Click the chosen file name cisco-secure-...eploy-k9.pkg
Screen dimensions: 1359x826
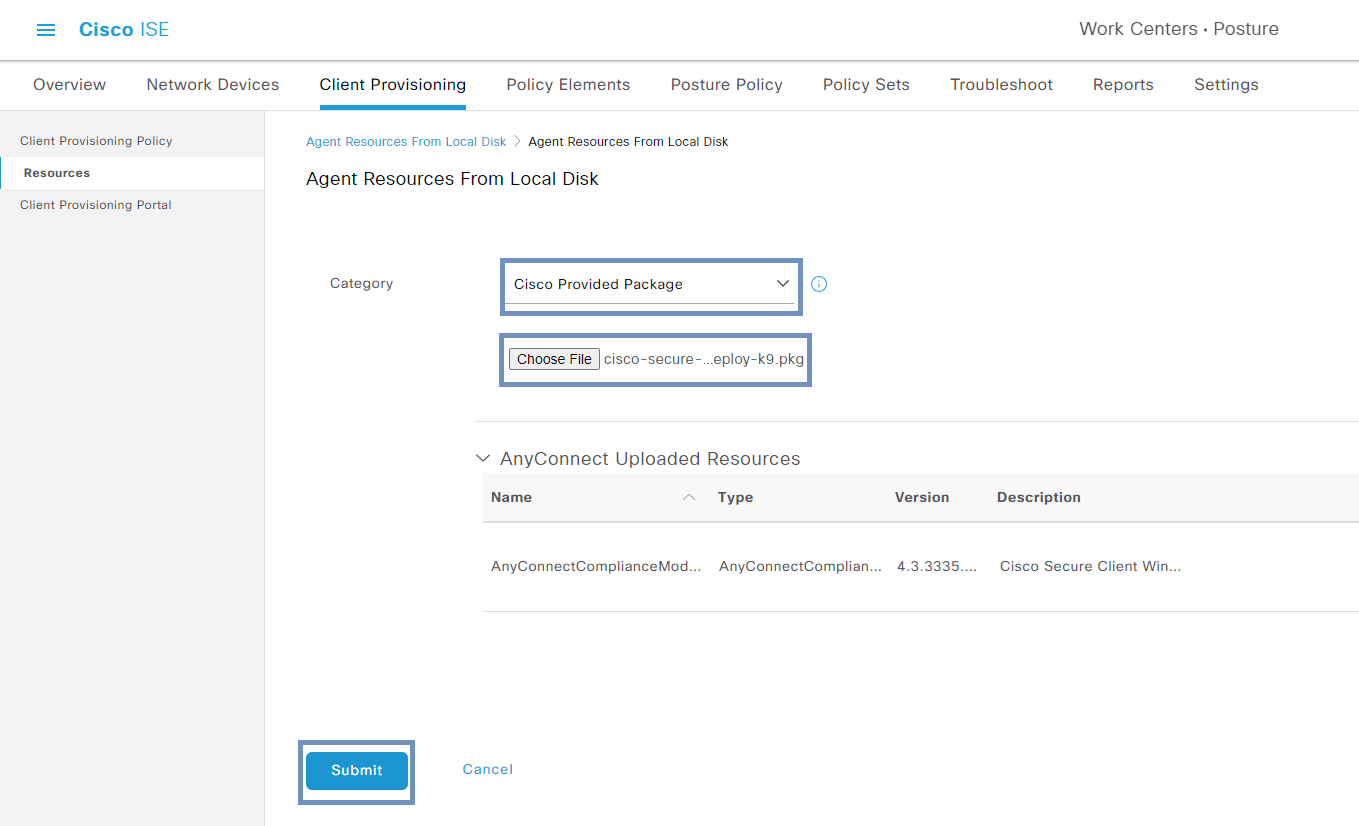(704, 359)
